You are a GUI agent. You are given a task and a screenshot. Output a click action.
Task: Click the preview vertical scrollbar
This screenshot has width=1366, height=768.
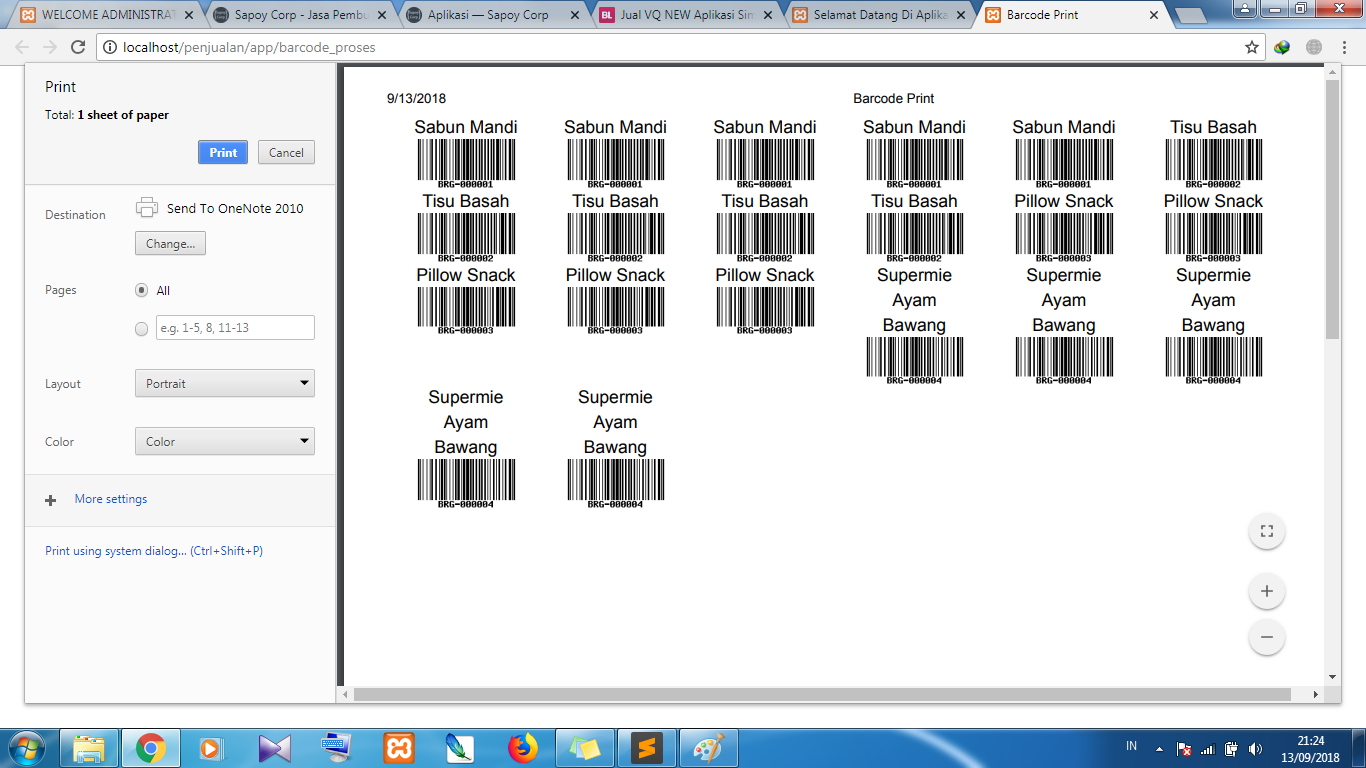(1332, 210)
